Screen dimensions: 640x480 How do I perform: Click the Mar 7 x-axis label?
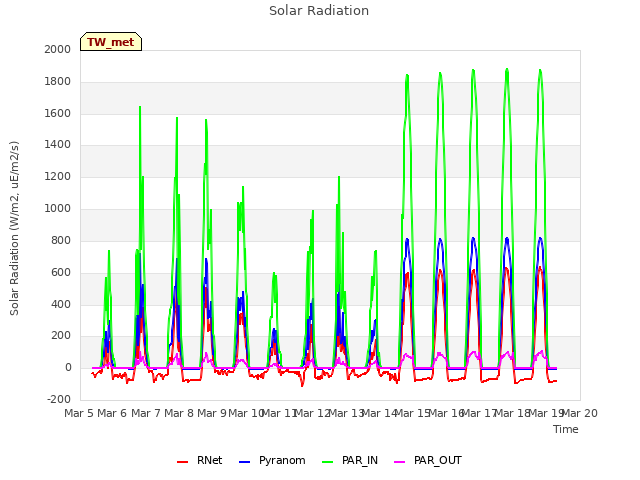click(x=146, y=413)
